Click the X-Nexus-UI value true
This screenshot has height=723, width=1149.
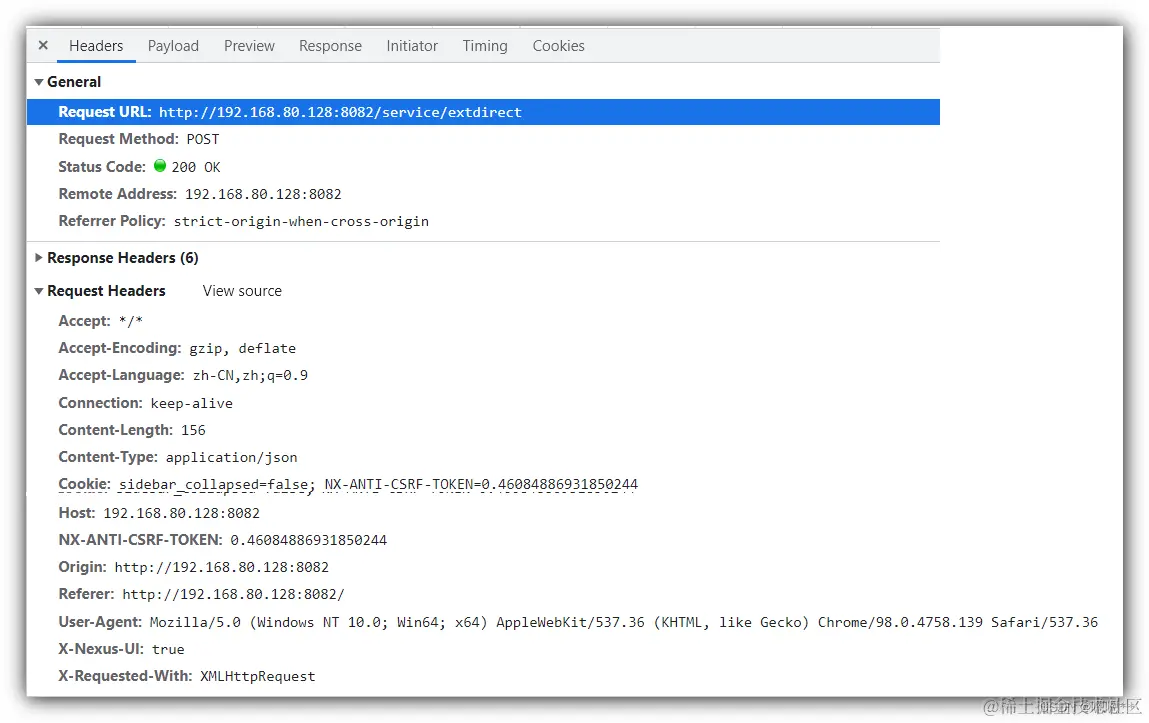click(168, 649)
